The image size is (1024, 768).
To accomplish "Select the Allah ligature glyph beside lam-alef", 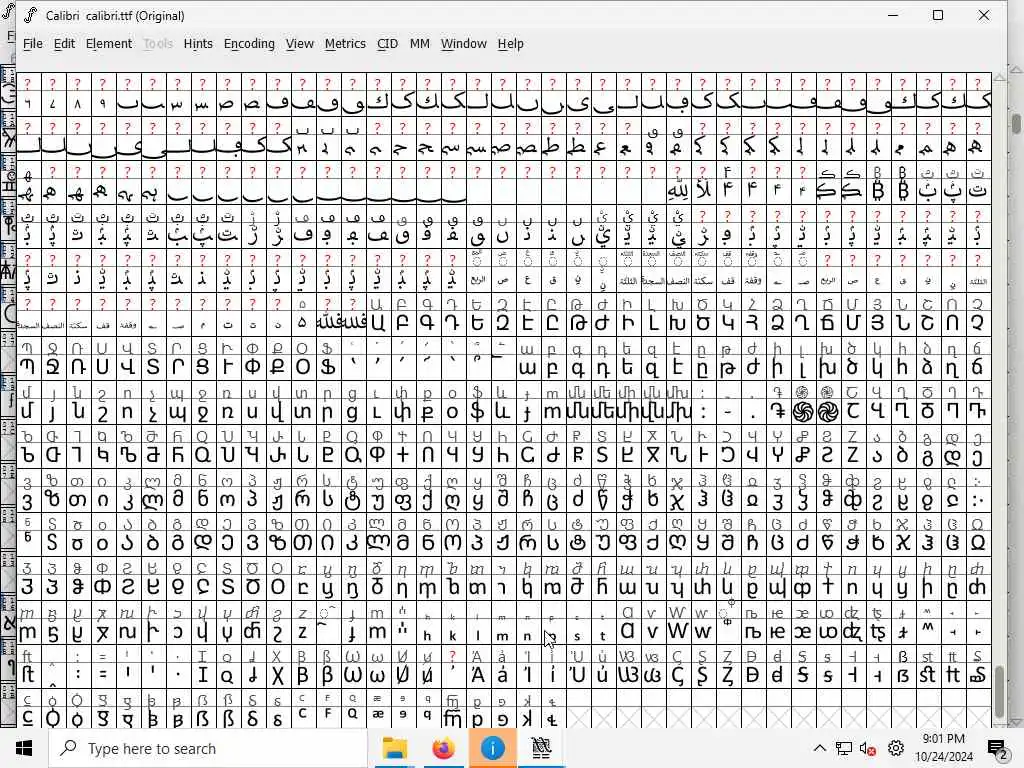I will click(x=678, y=191).
